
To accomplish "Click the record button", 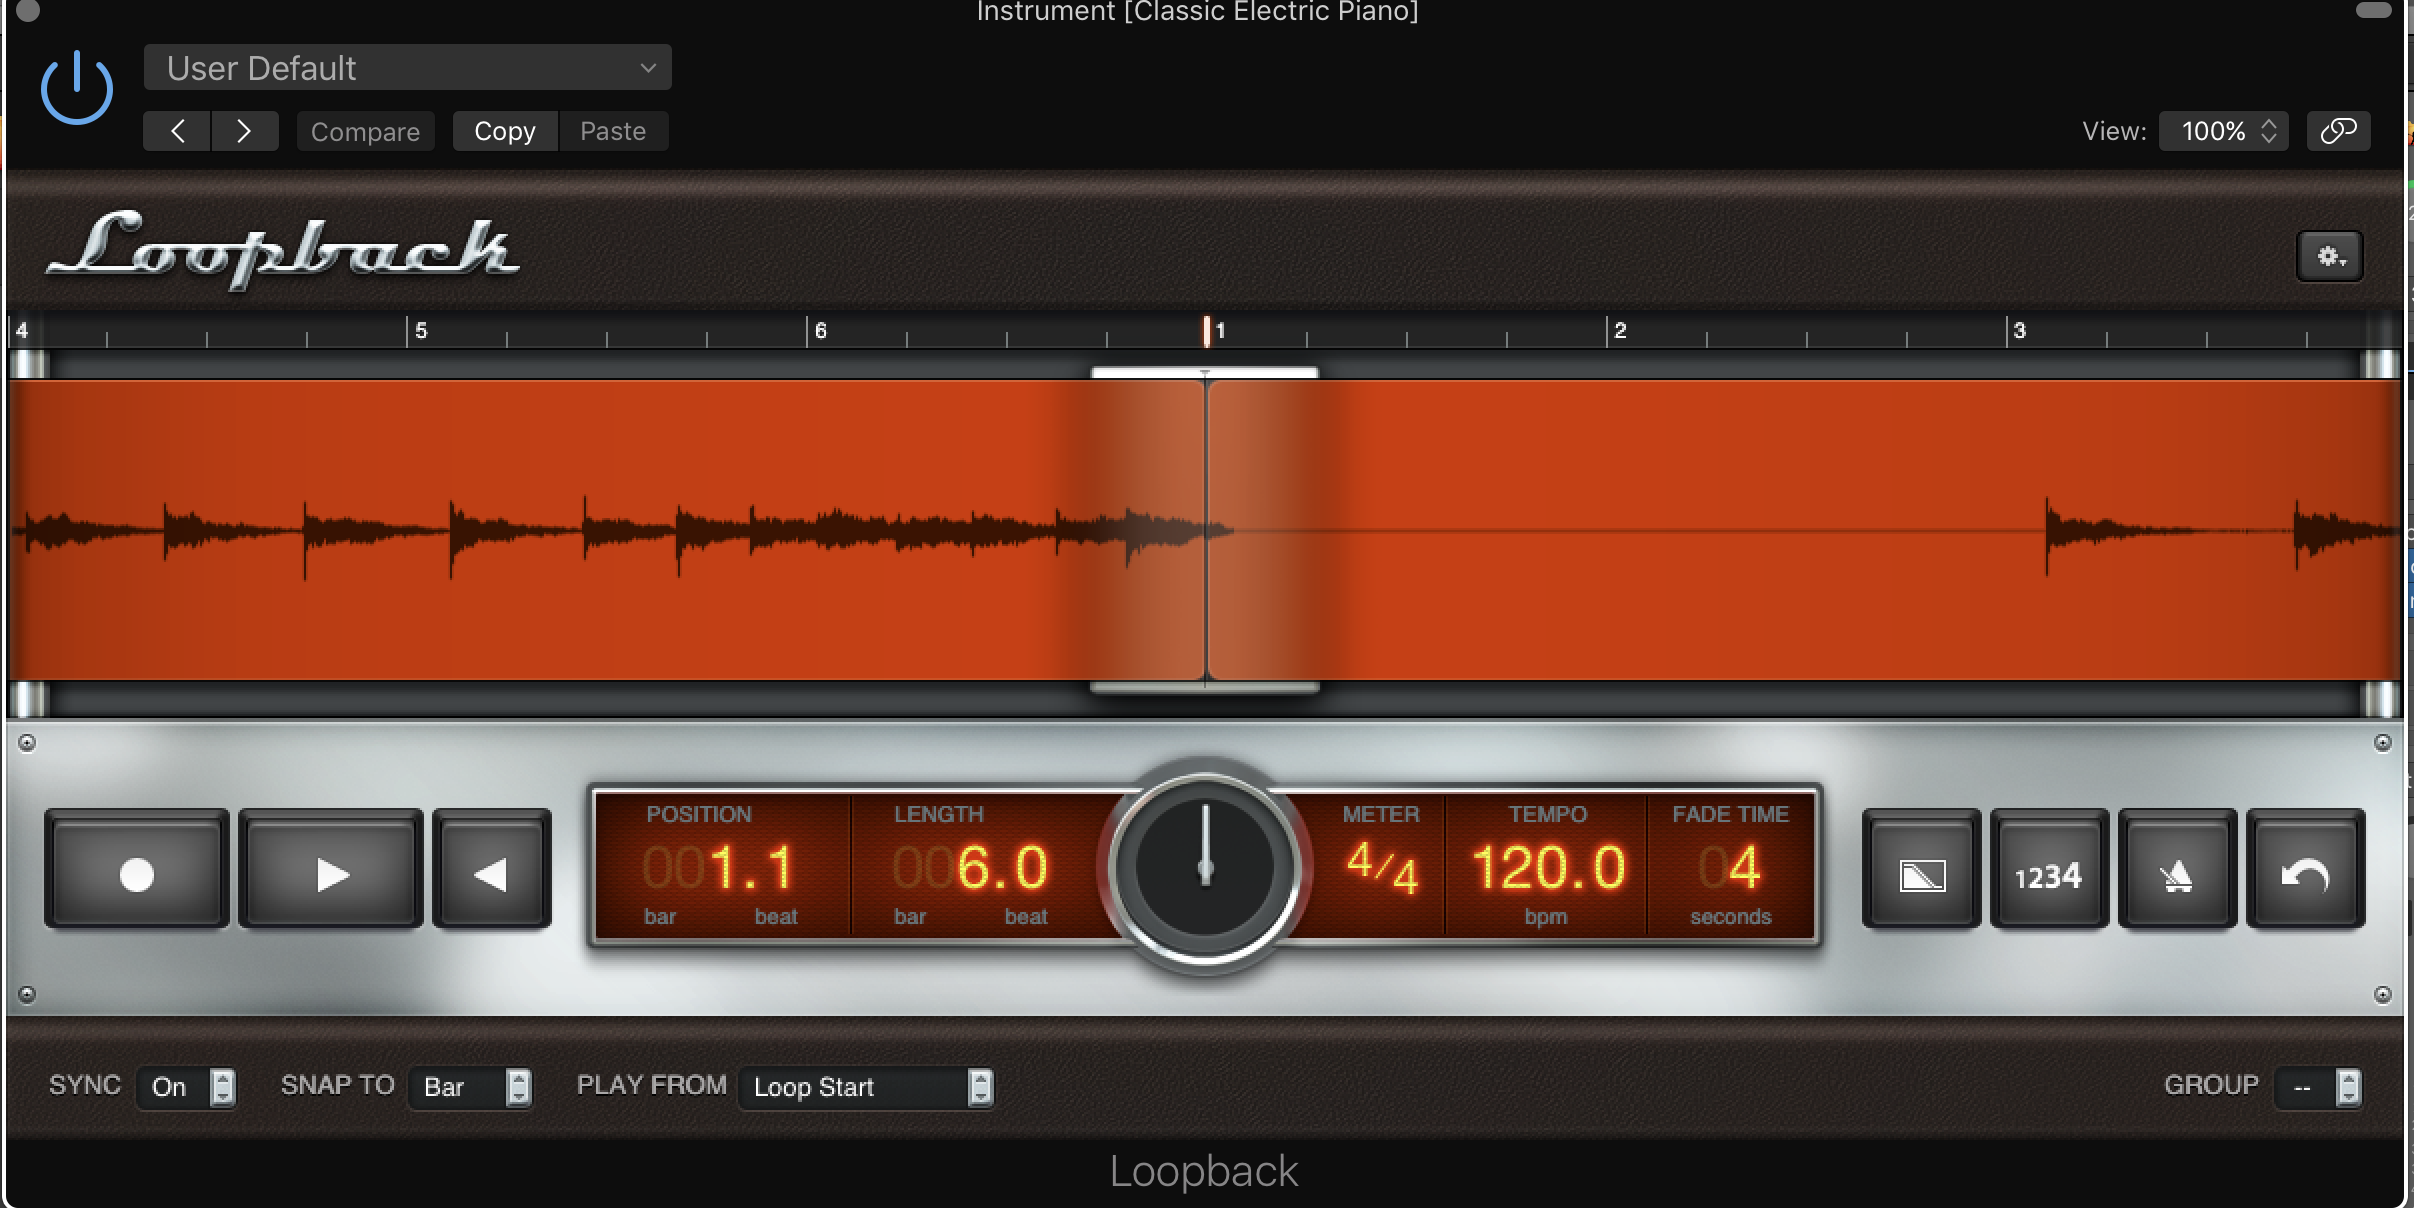I will point(137,872).
